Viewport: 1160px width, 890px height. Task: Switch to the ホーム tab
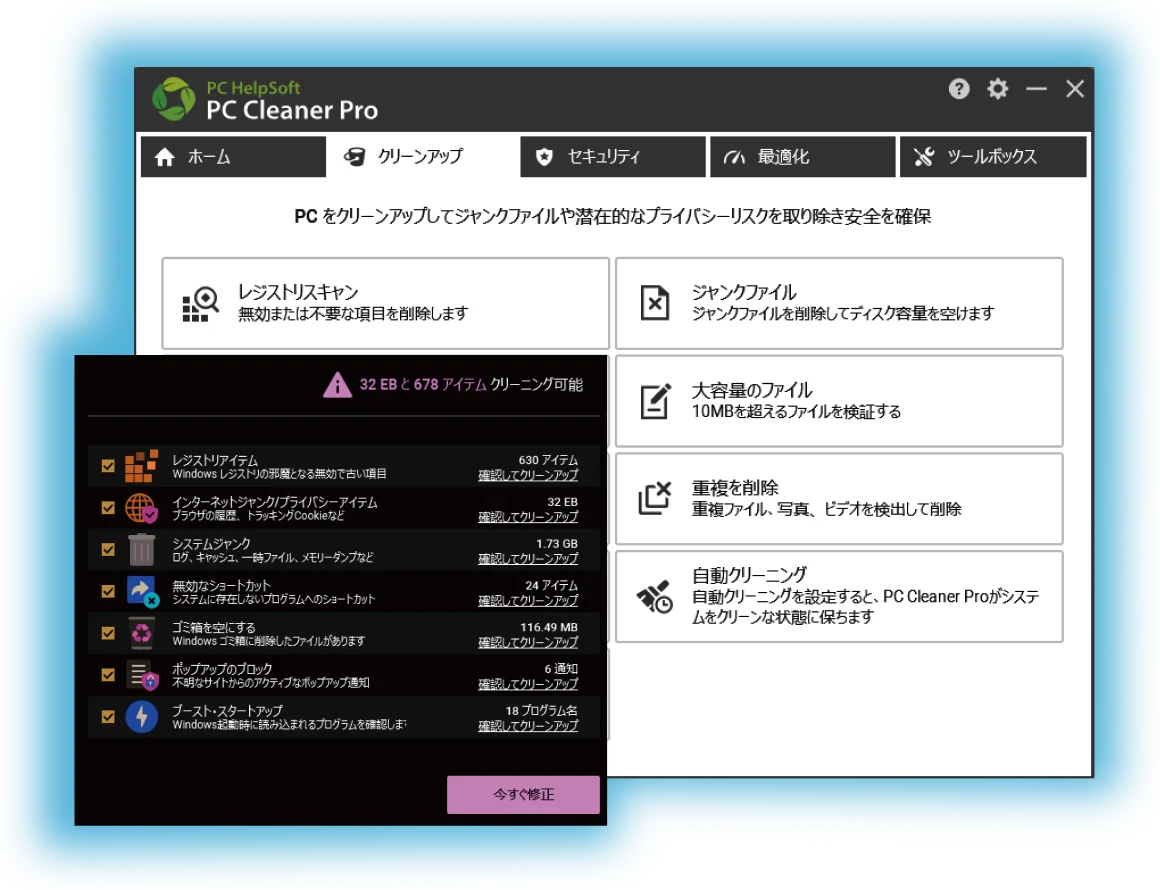pos(233,157)
